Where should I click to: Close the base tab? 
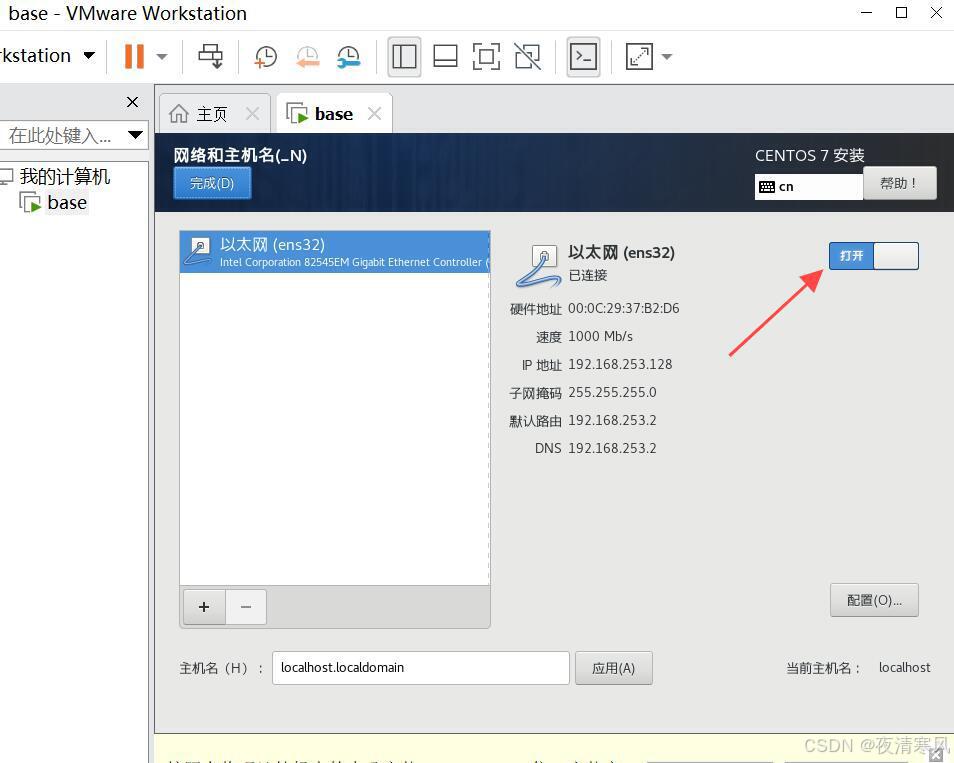coord(375,114)
